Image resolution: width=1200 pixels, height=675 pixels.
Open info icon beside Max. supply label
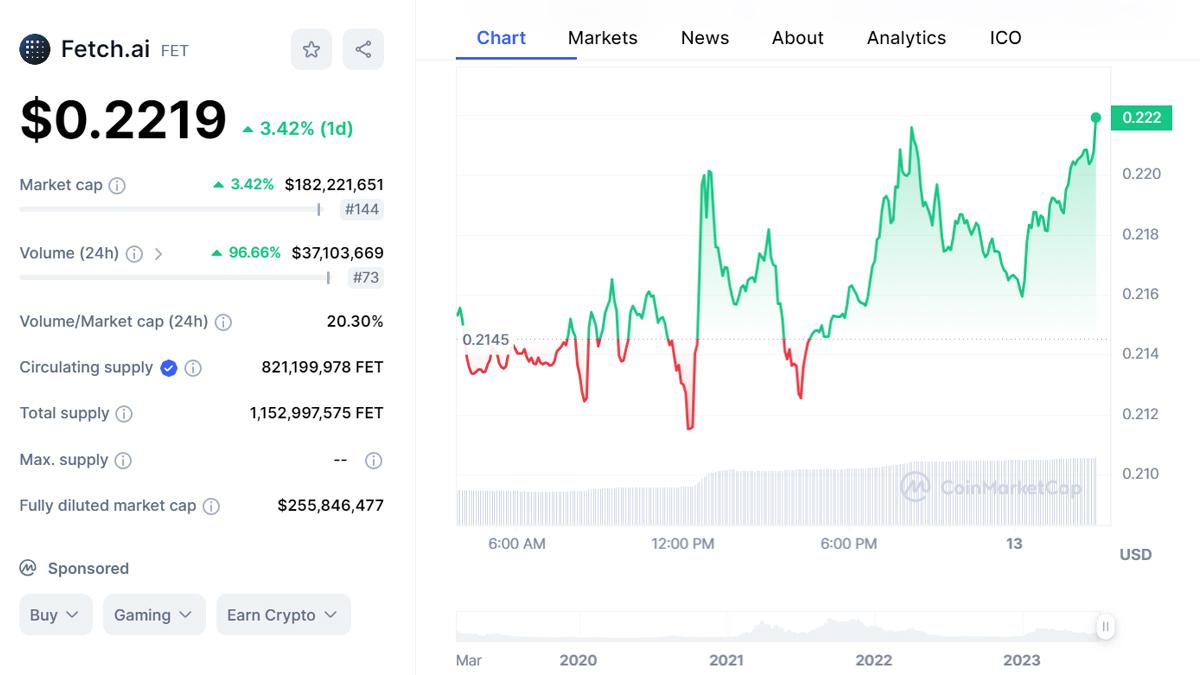(x=123, y=460)
